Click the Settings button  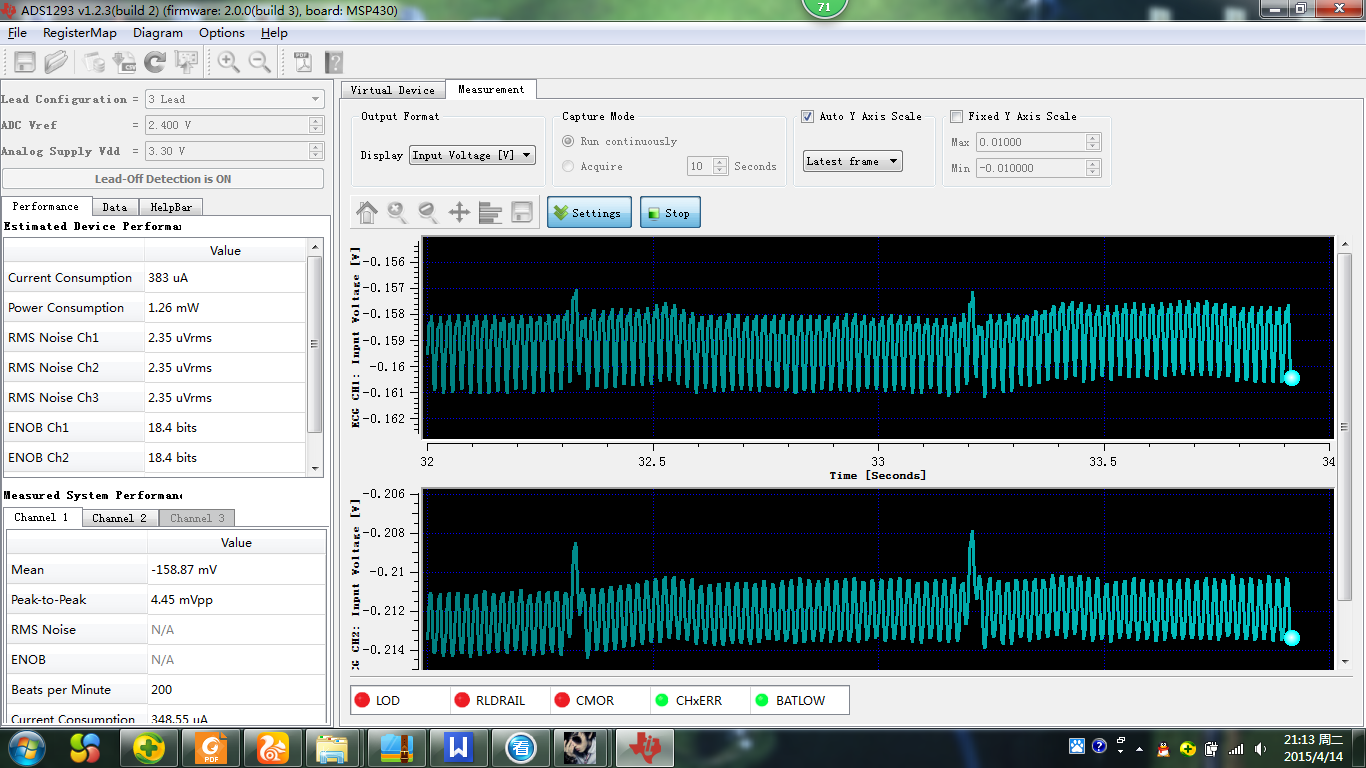[x=589, y=213]
